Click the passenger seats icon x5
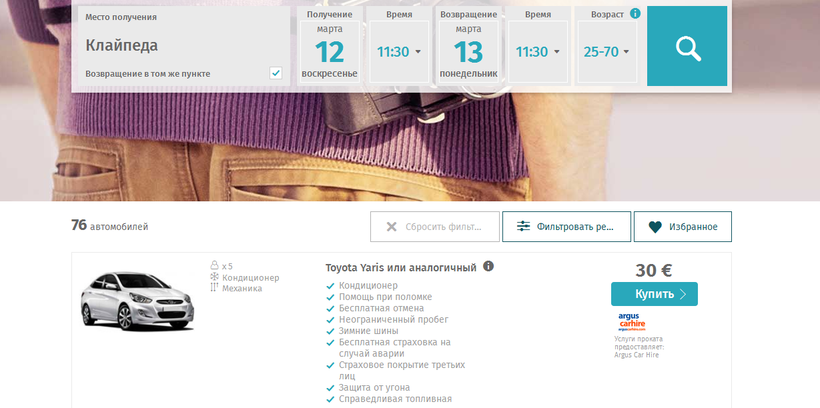Screen dimensions: 820x408 point(214,266)
